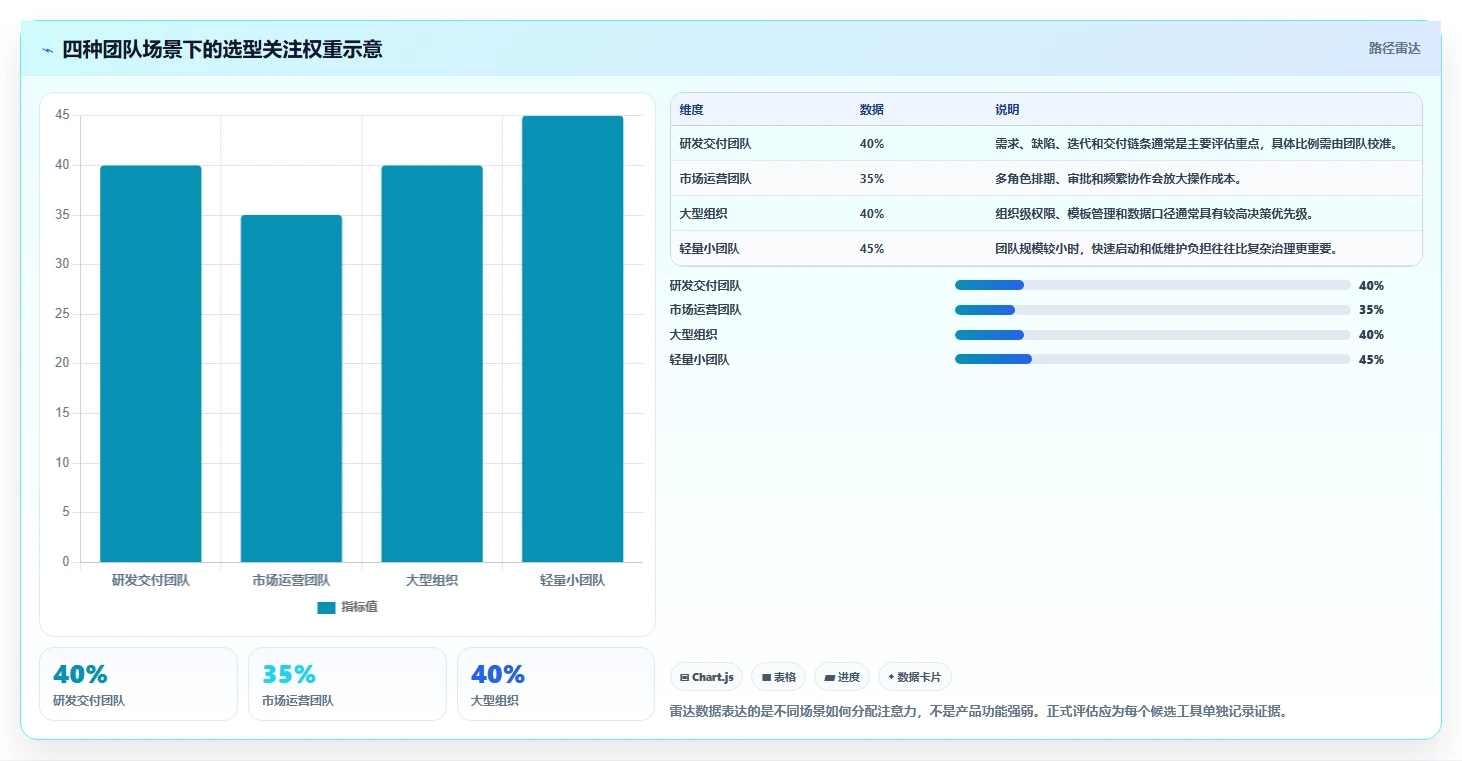1462x761 pixels.
Task: Click the 市场运营团队 progress bar
Action: 1152,310
